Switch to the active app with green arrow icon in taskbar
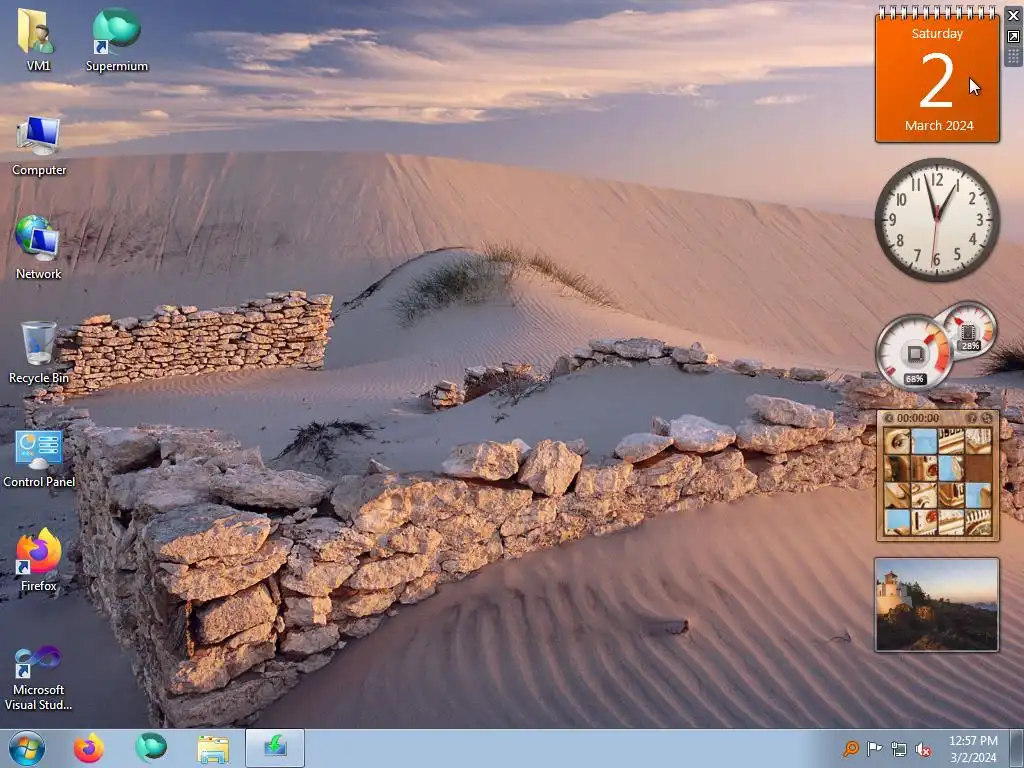 (x=275, y=748)
